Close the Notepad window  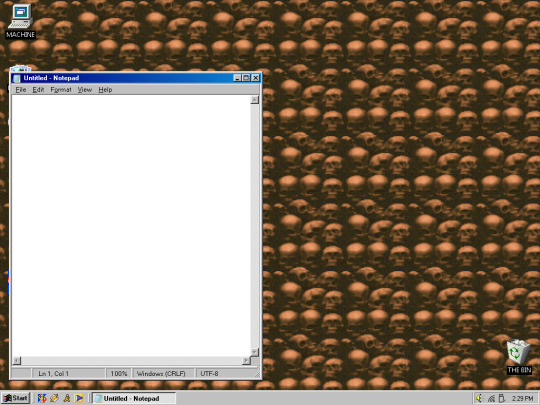coord(256,78)
